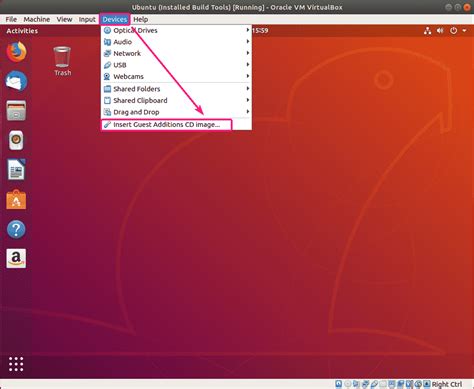Open the Amazon launcher in dock
474x389 pixels.
16,258
